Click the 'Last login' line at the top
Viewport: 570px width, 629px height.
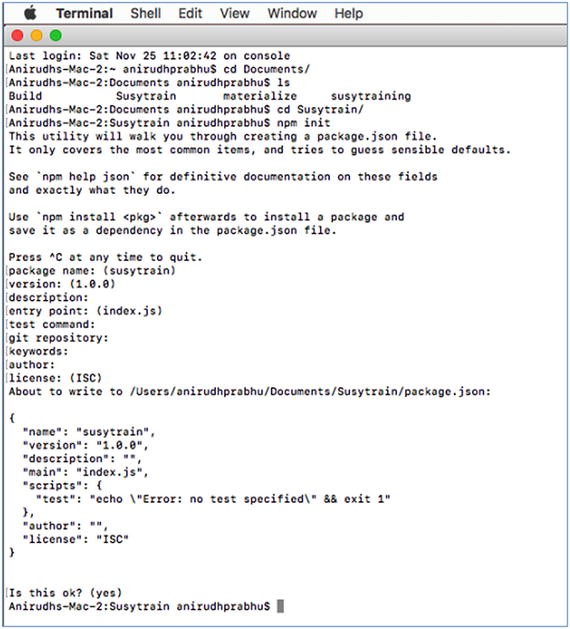tap(149, 56)
